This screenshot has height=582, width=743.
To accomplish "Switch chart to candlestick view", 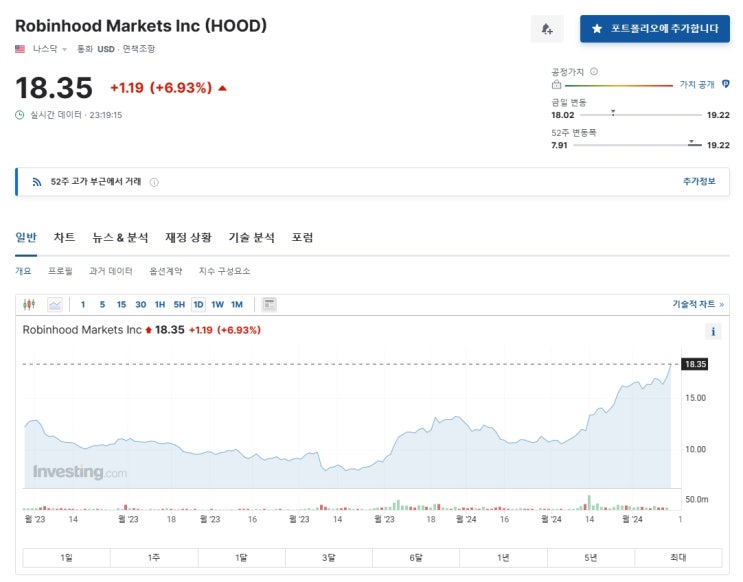I will (x=29, y=304).
